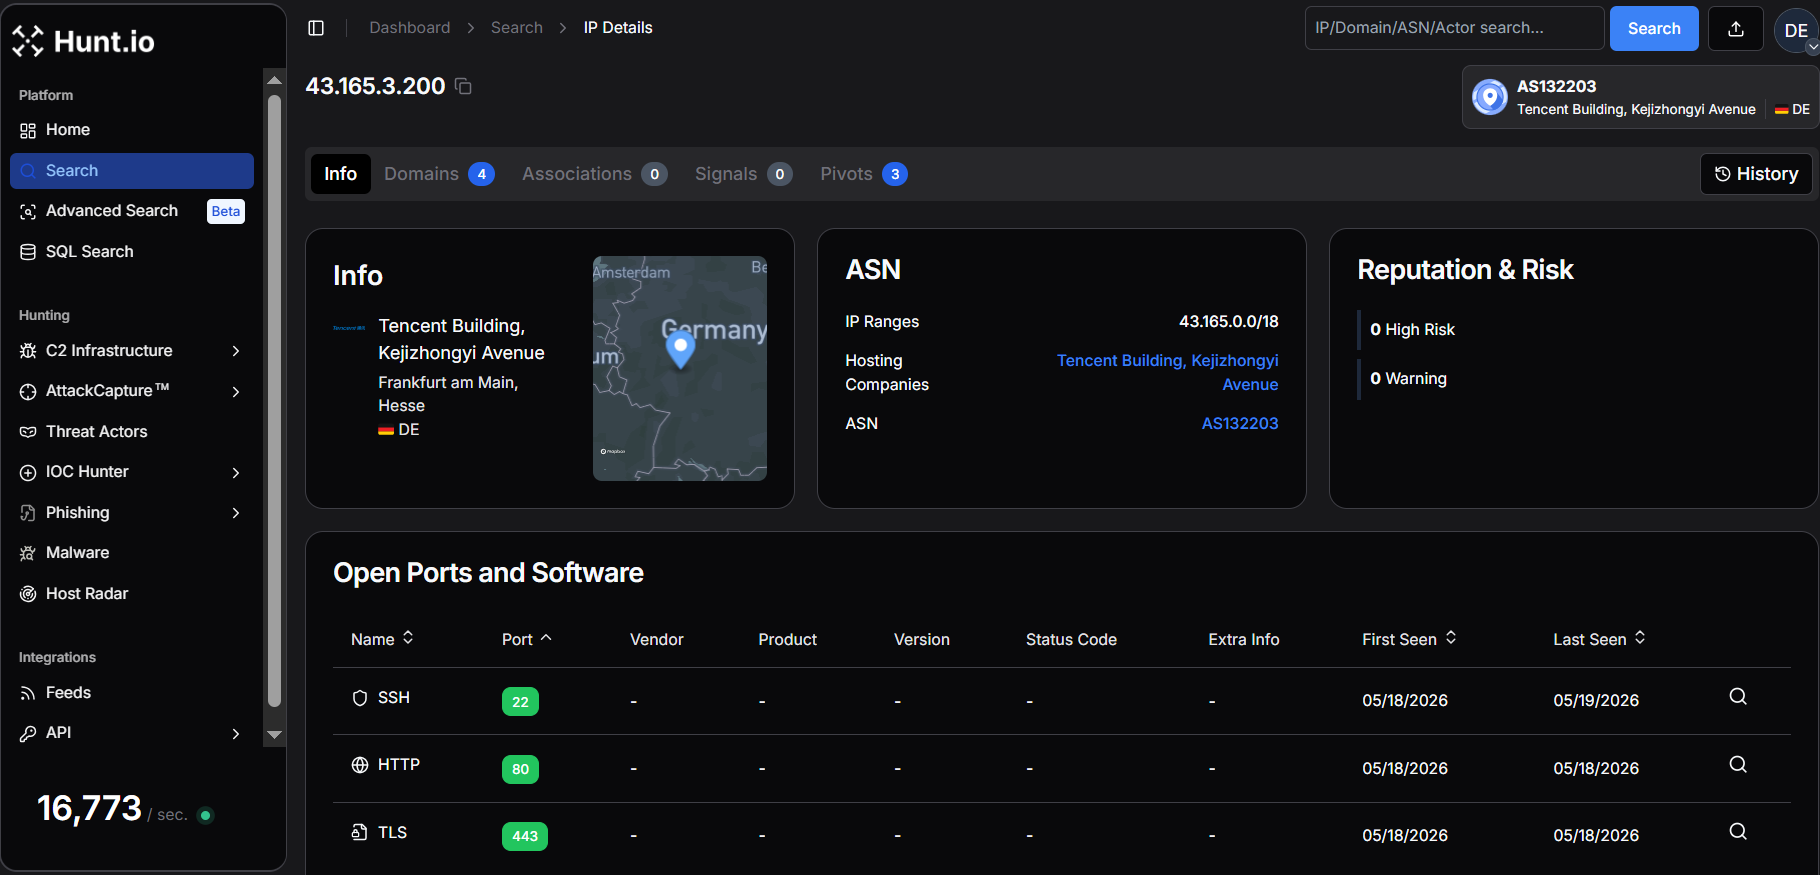Open Tencent Building hosting company link
Screen dimensions: 1820x875
(x=1167, y=372)
